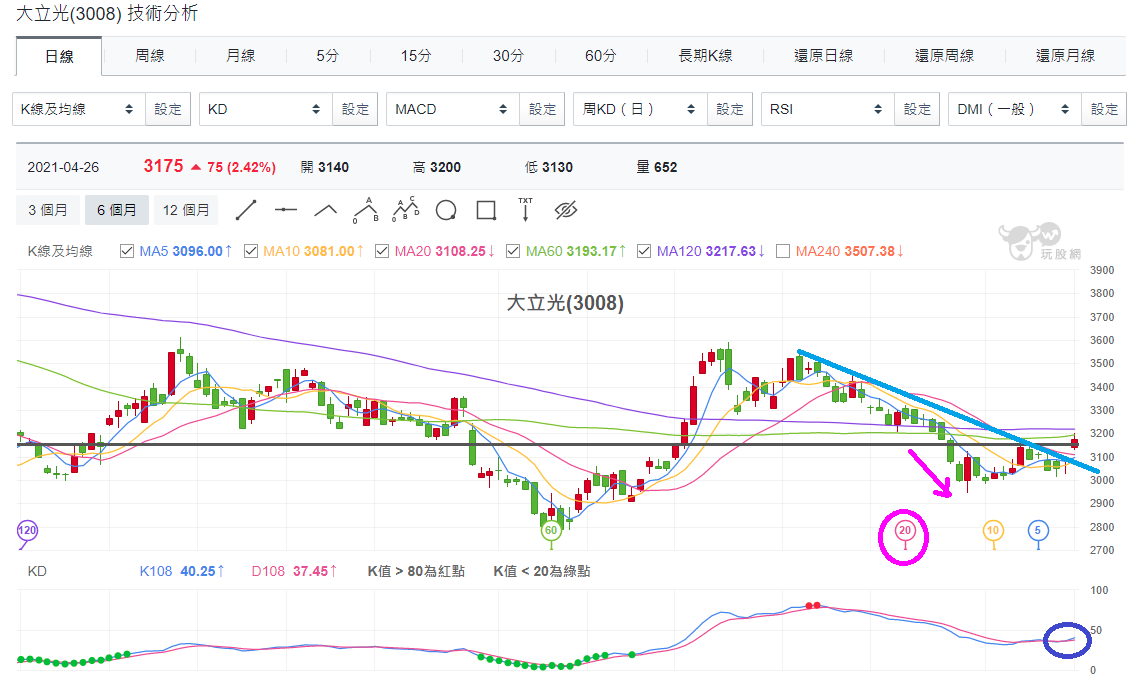Uncheck the MA20 moving average checkbox

coord(382,251)
